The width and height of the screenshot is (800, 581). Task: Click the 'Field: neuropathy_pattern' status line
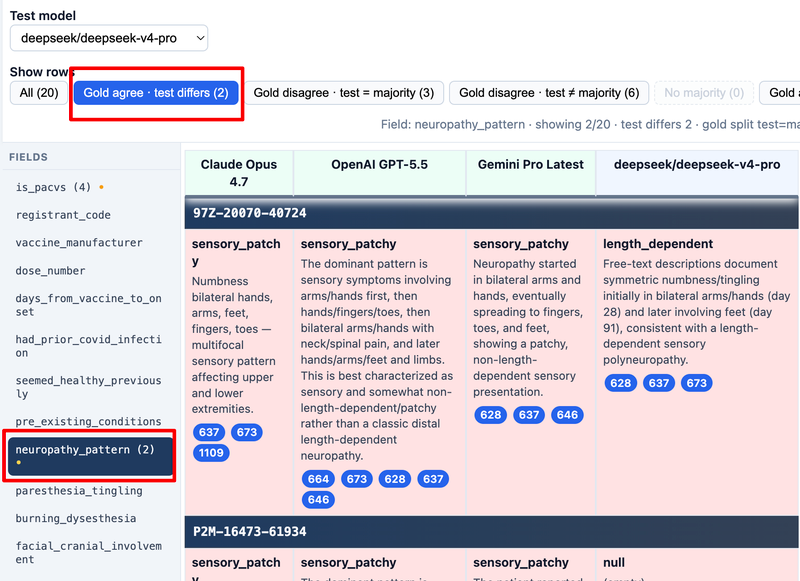tap(590, 124)
